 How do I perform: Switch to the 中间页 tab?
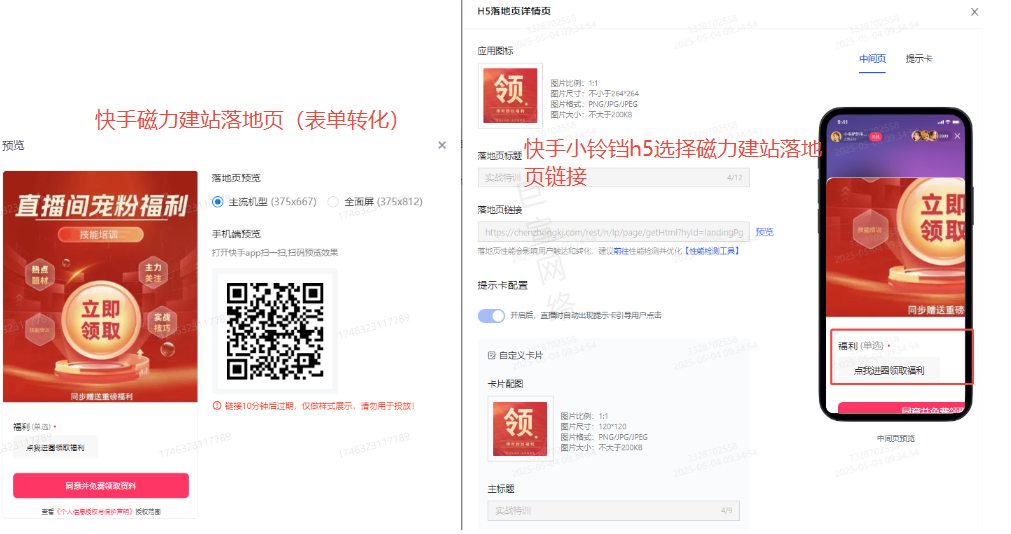pyautogui.click(x=872, y=59)
